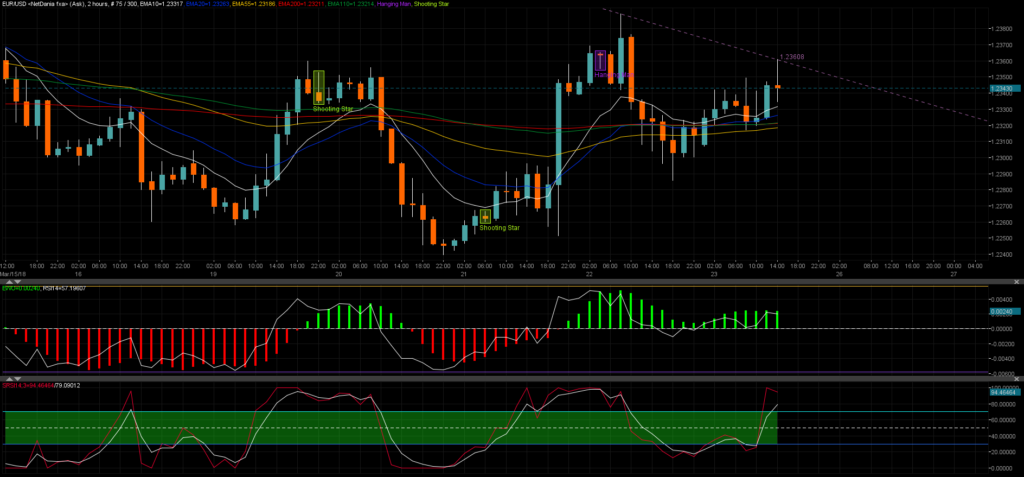The width and height of the screenshot is (1024, 477).
Task: Click the 1.23608 trendline price label
Action: coord(792,57)
